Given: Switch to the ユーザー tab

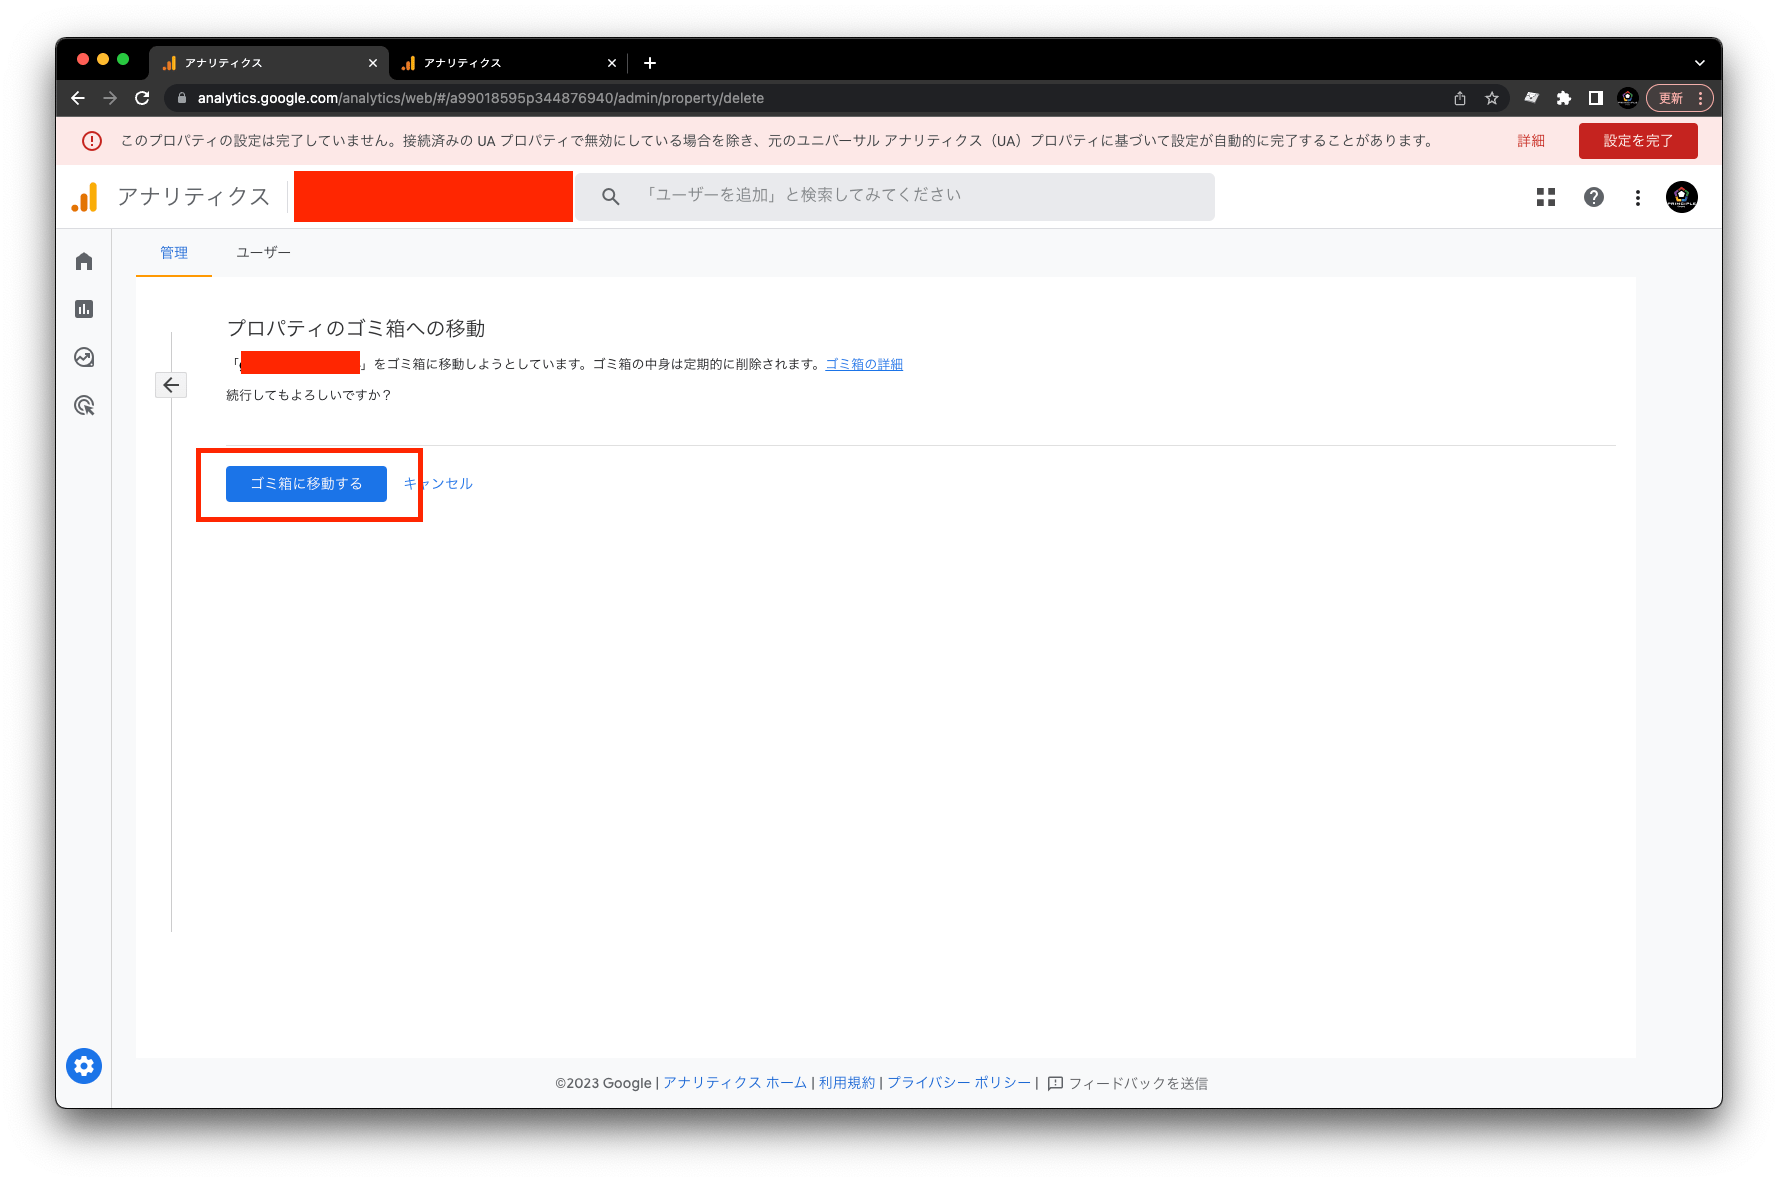Looking at the screenshot, I should (x=263, y=253).
